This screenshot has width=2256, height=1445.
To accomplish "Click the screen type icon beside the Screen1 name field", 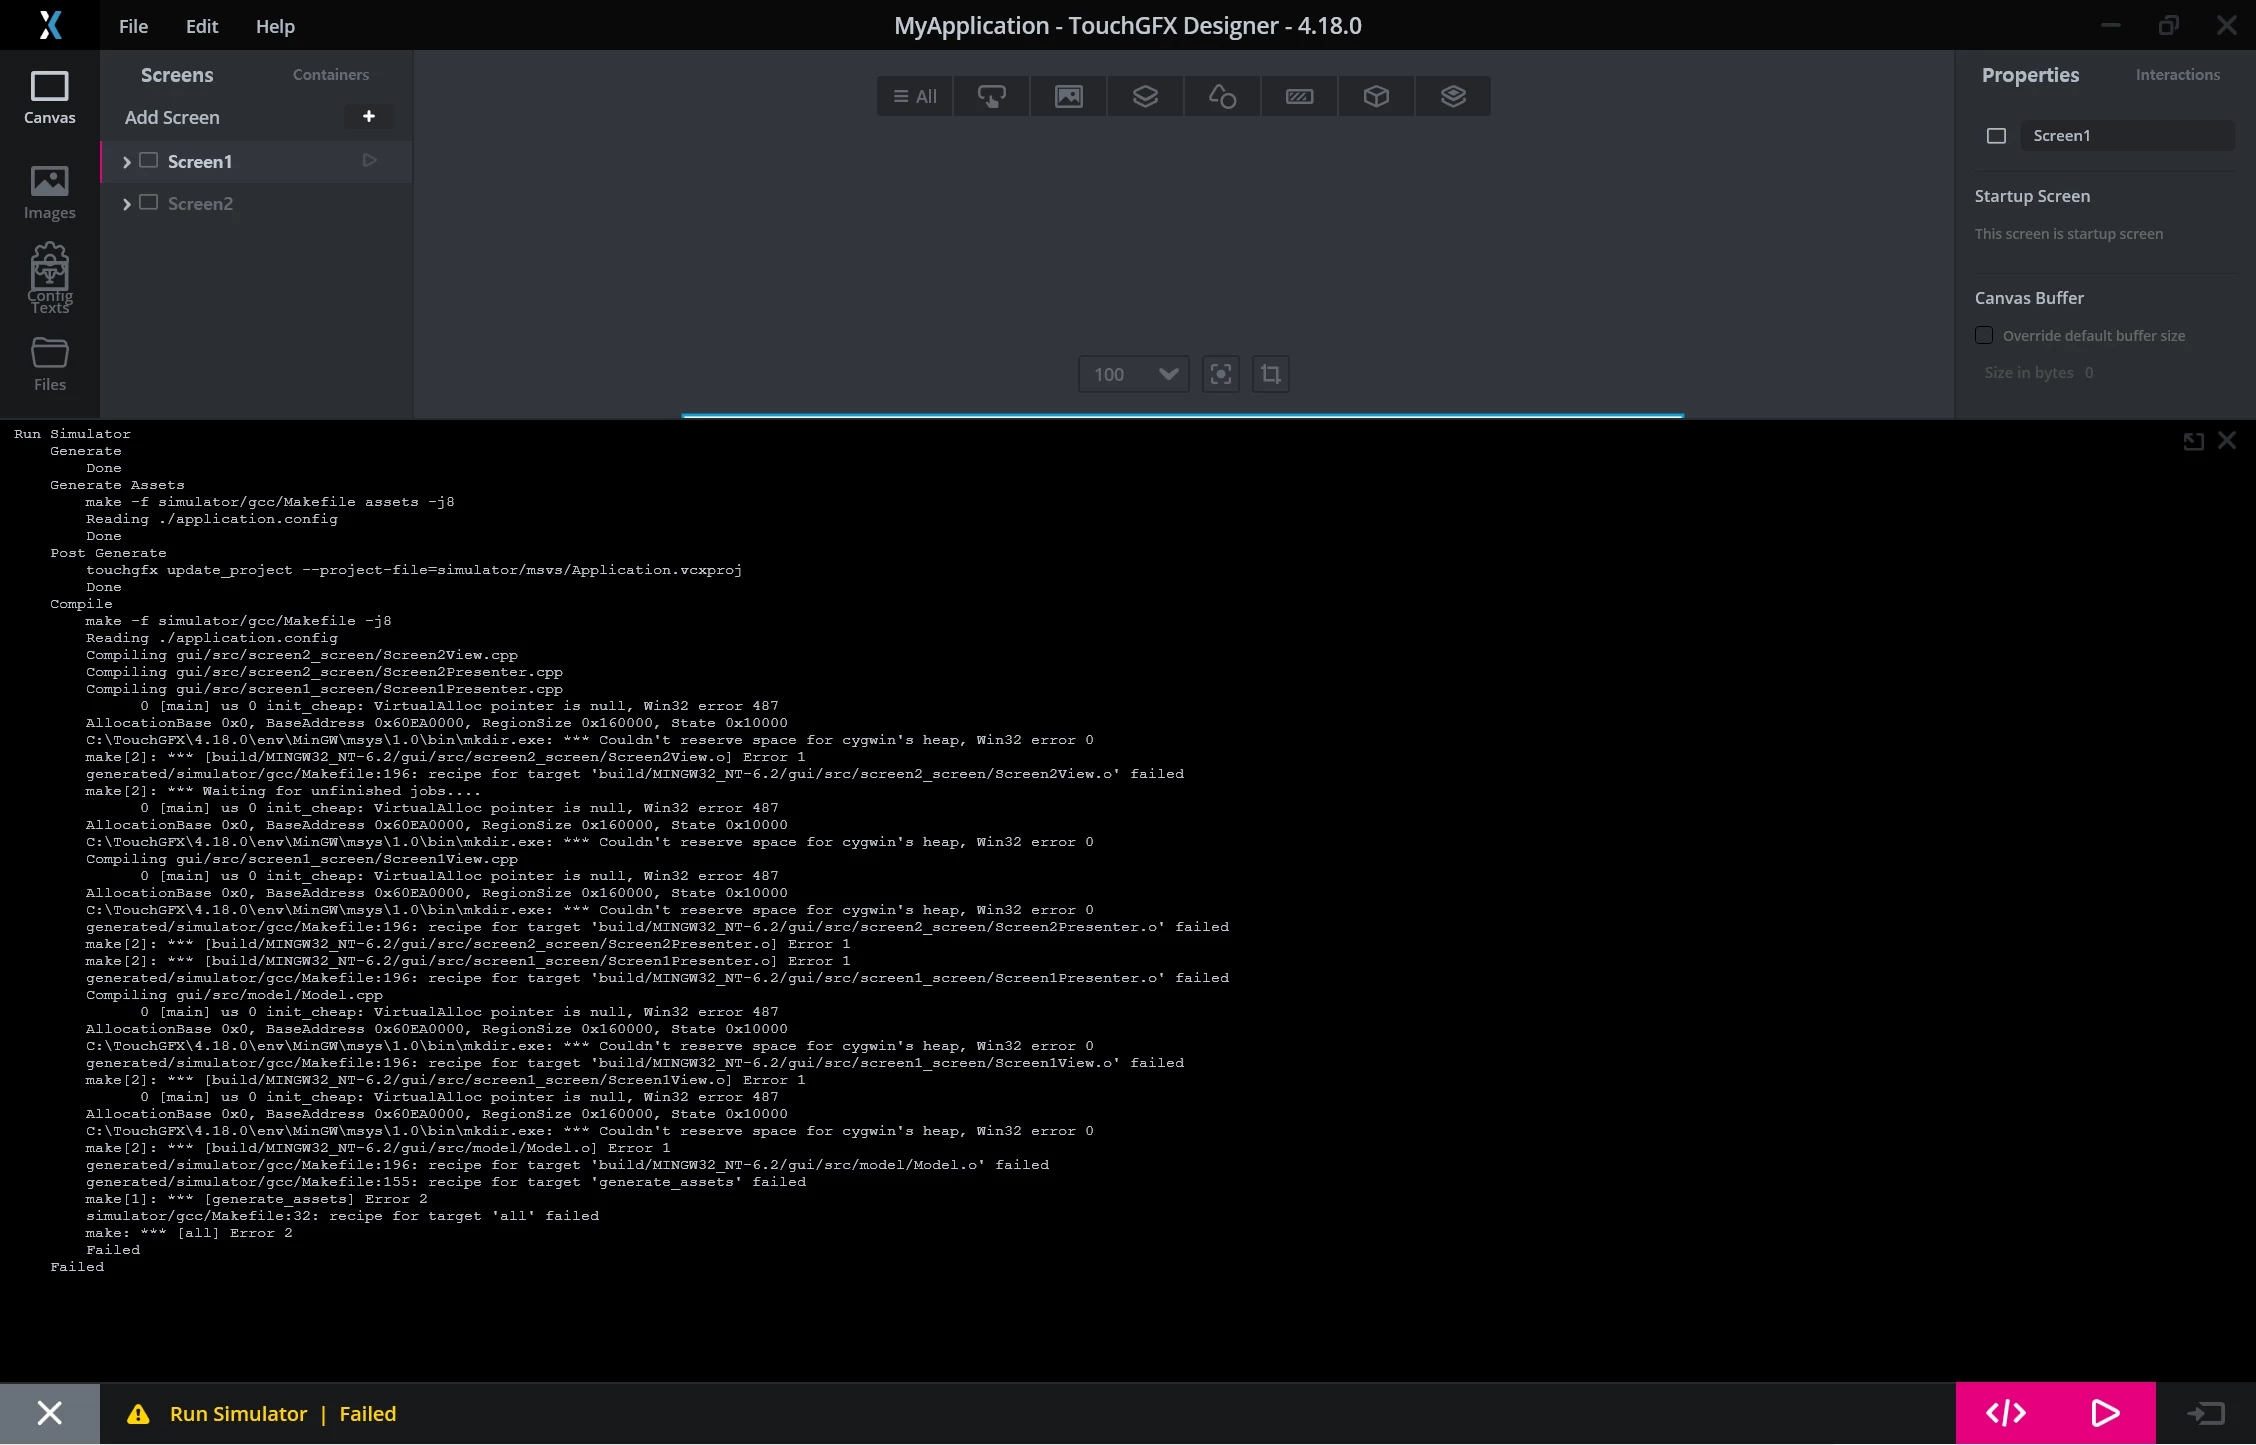I will (1996, 136).
